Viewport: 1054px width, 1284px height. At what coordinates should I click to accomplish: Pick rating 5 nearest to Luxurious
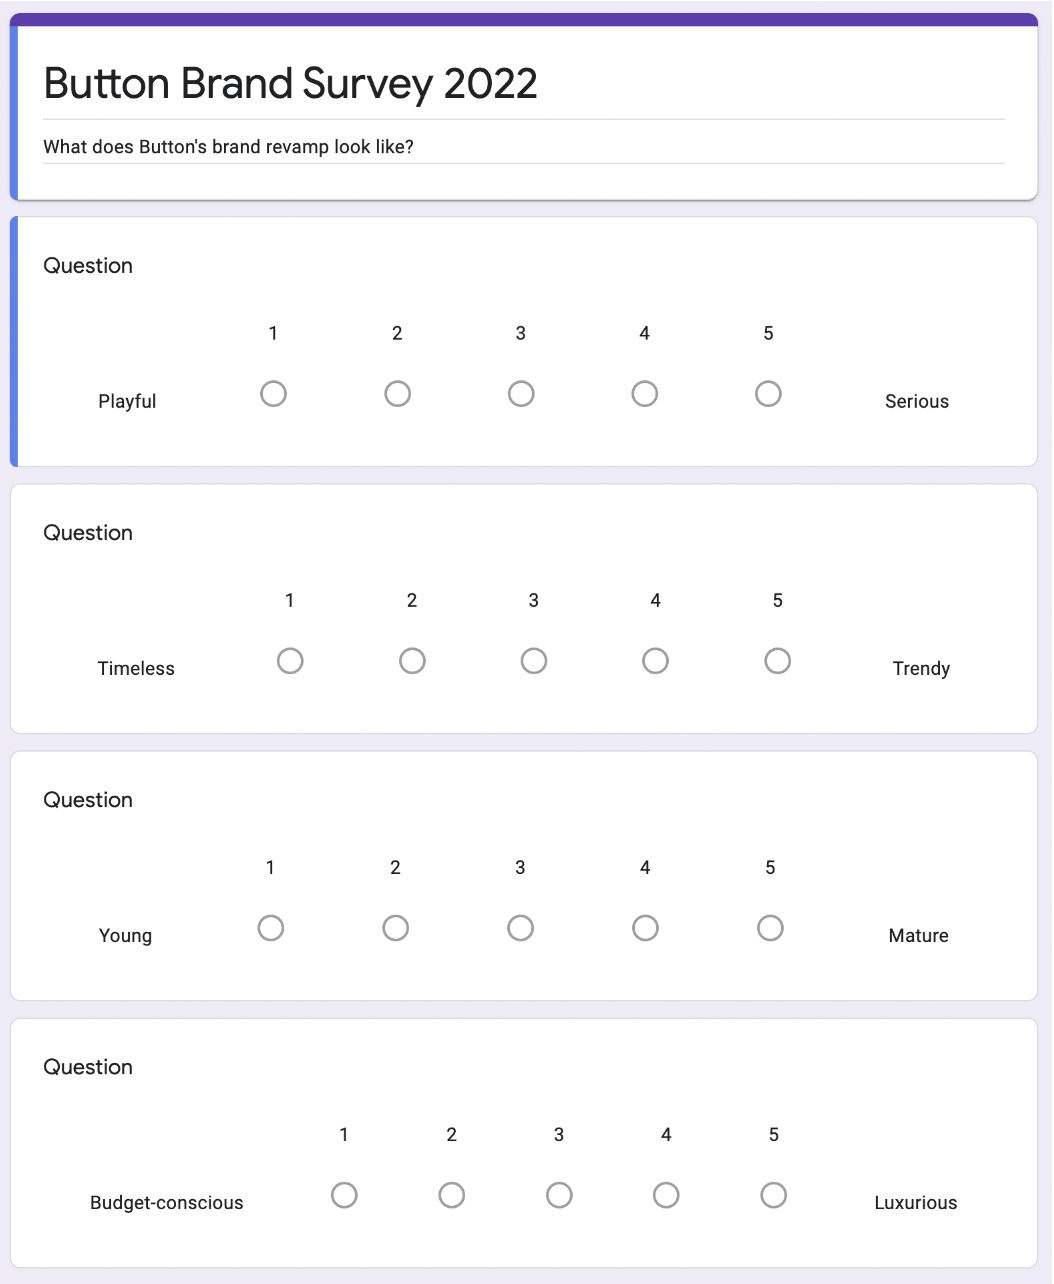click(773, 1195)
